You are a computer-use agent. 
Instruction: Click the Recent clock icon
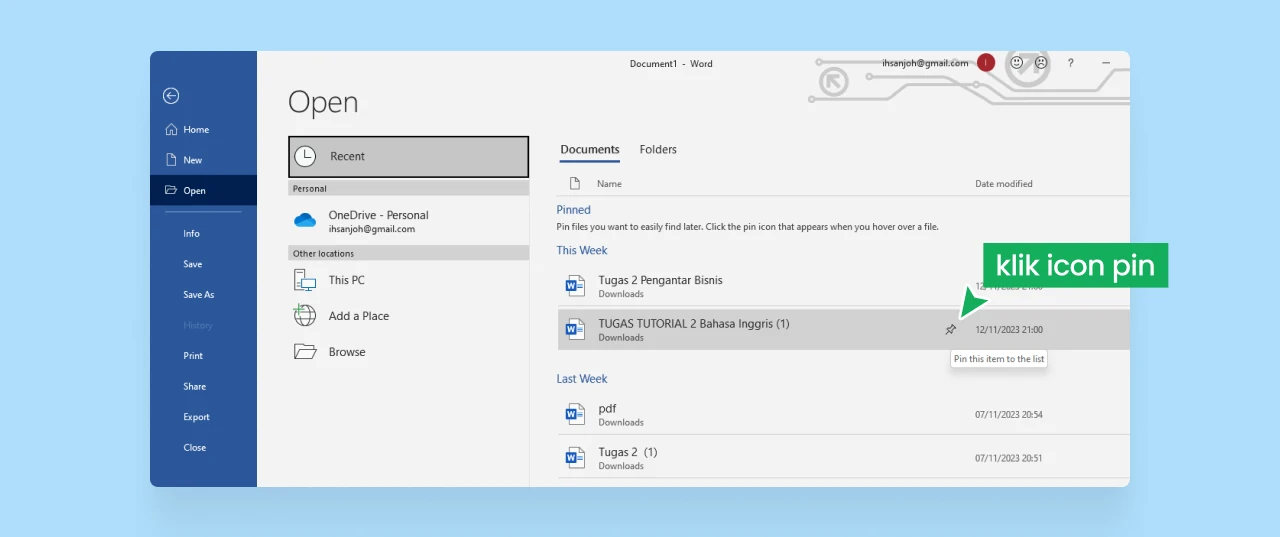[x=306, y=156]
